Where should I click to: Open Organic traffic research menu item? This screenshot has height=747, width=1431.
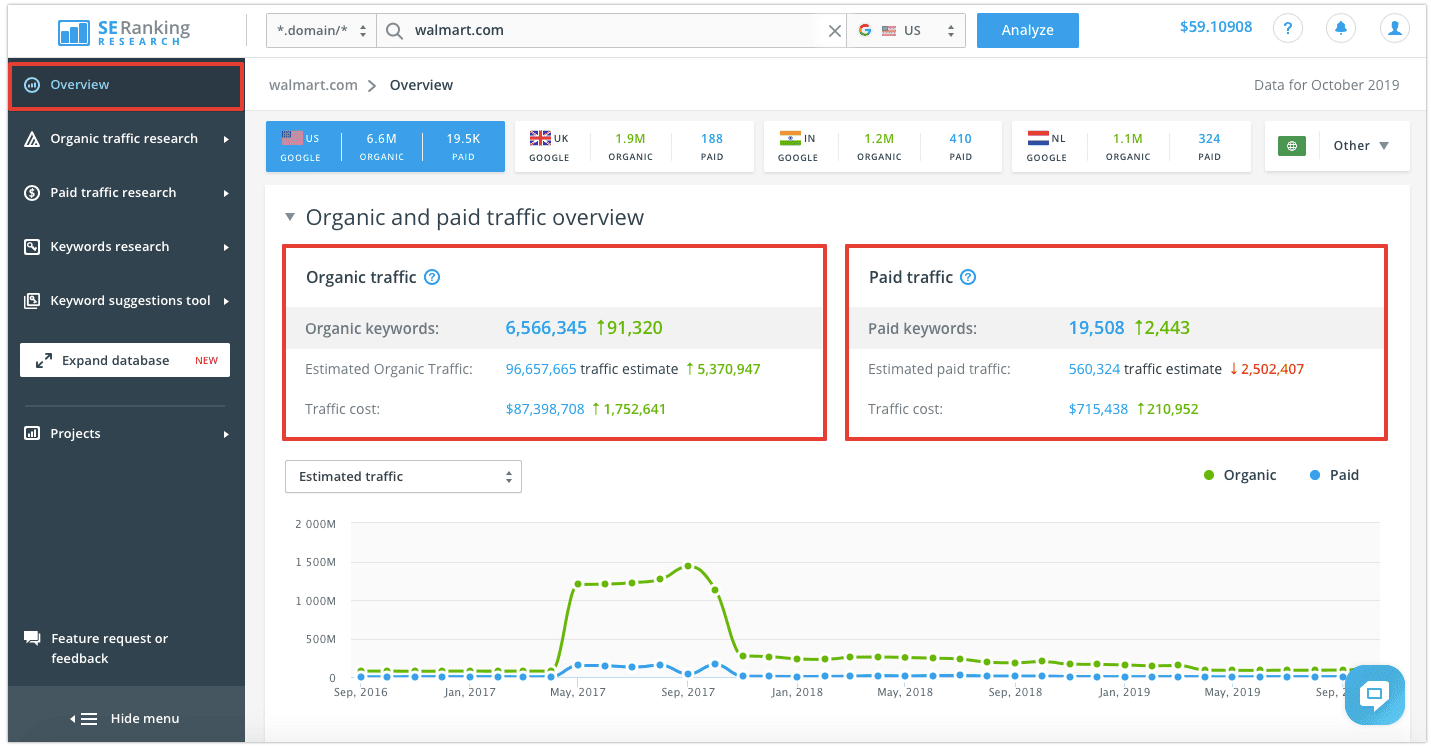coord(126,139)
